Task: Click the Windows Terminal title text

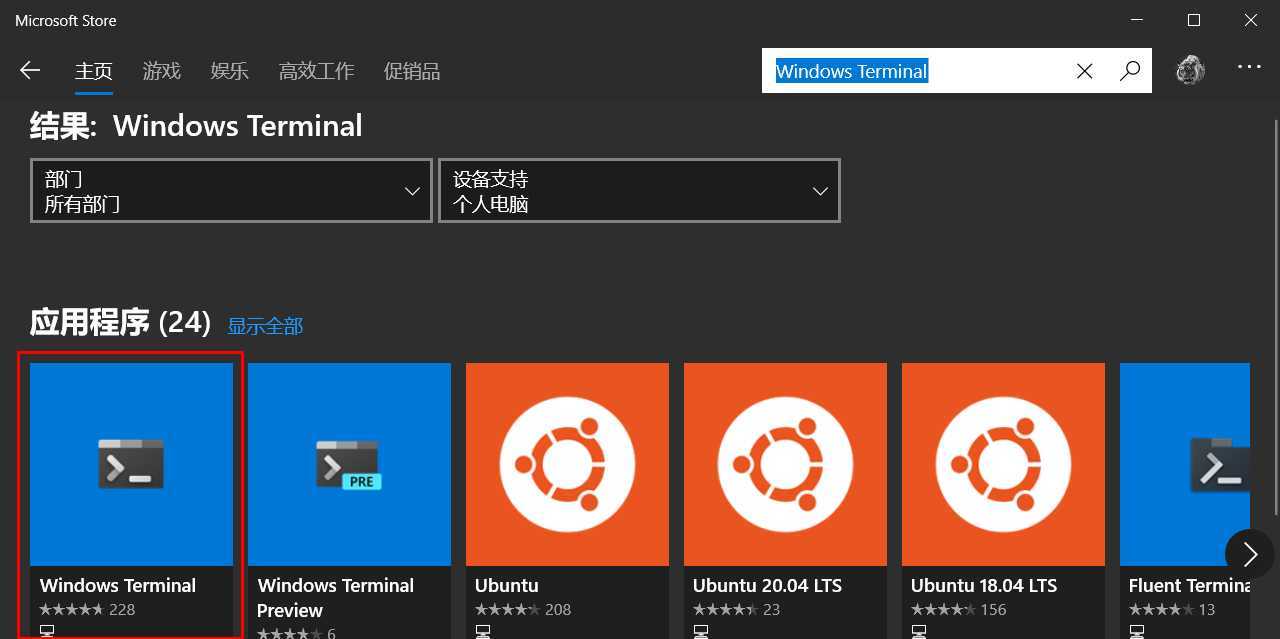Action: (x=118, y=586)
